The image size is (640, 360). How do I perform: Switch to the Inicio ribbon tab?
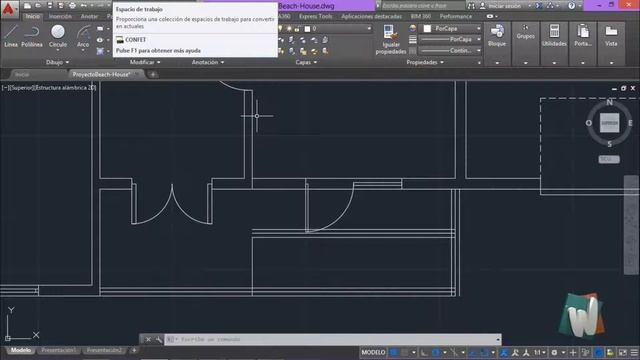tap(33, 16)
